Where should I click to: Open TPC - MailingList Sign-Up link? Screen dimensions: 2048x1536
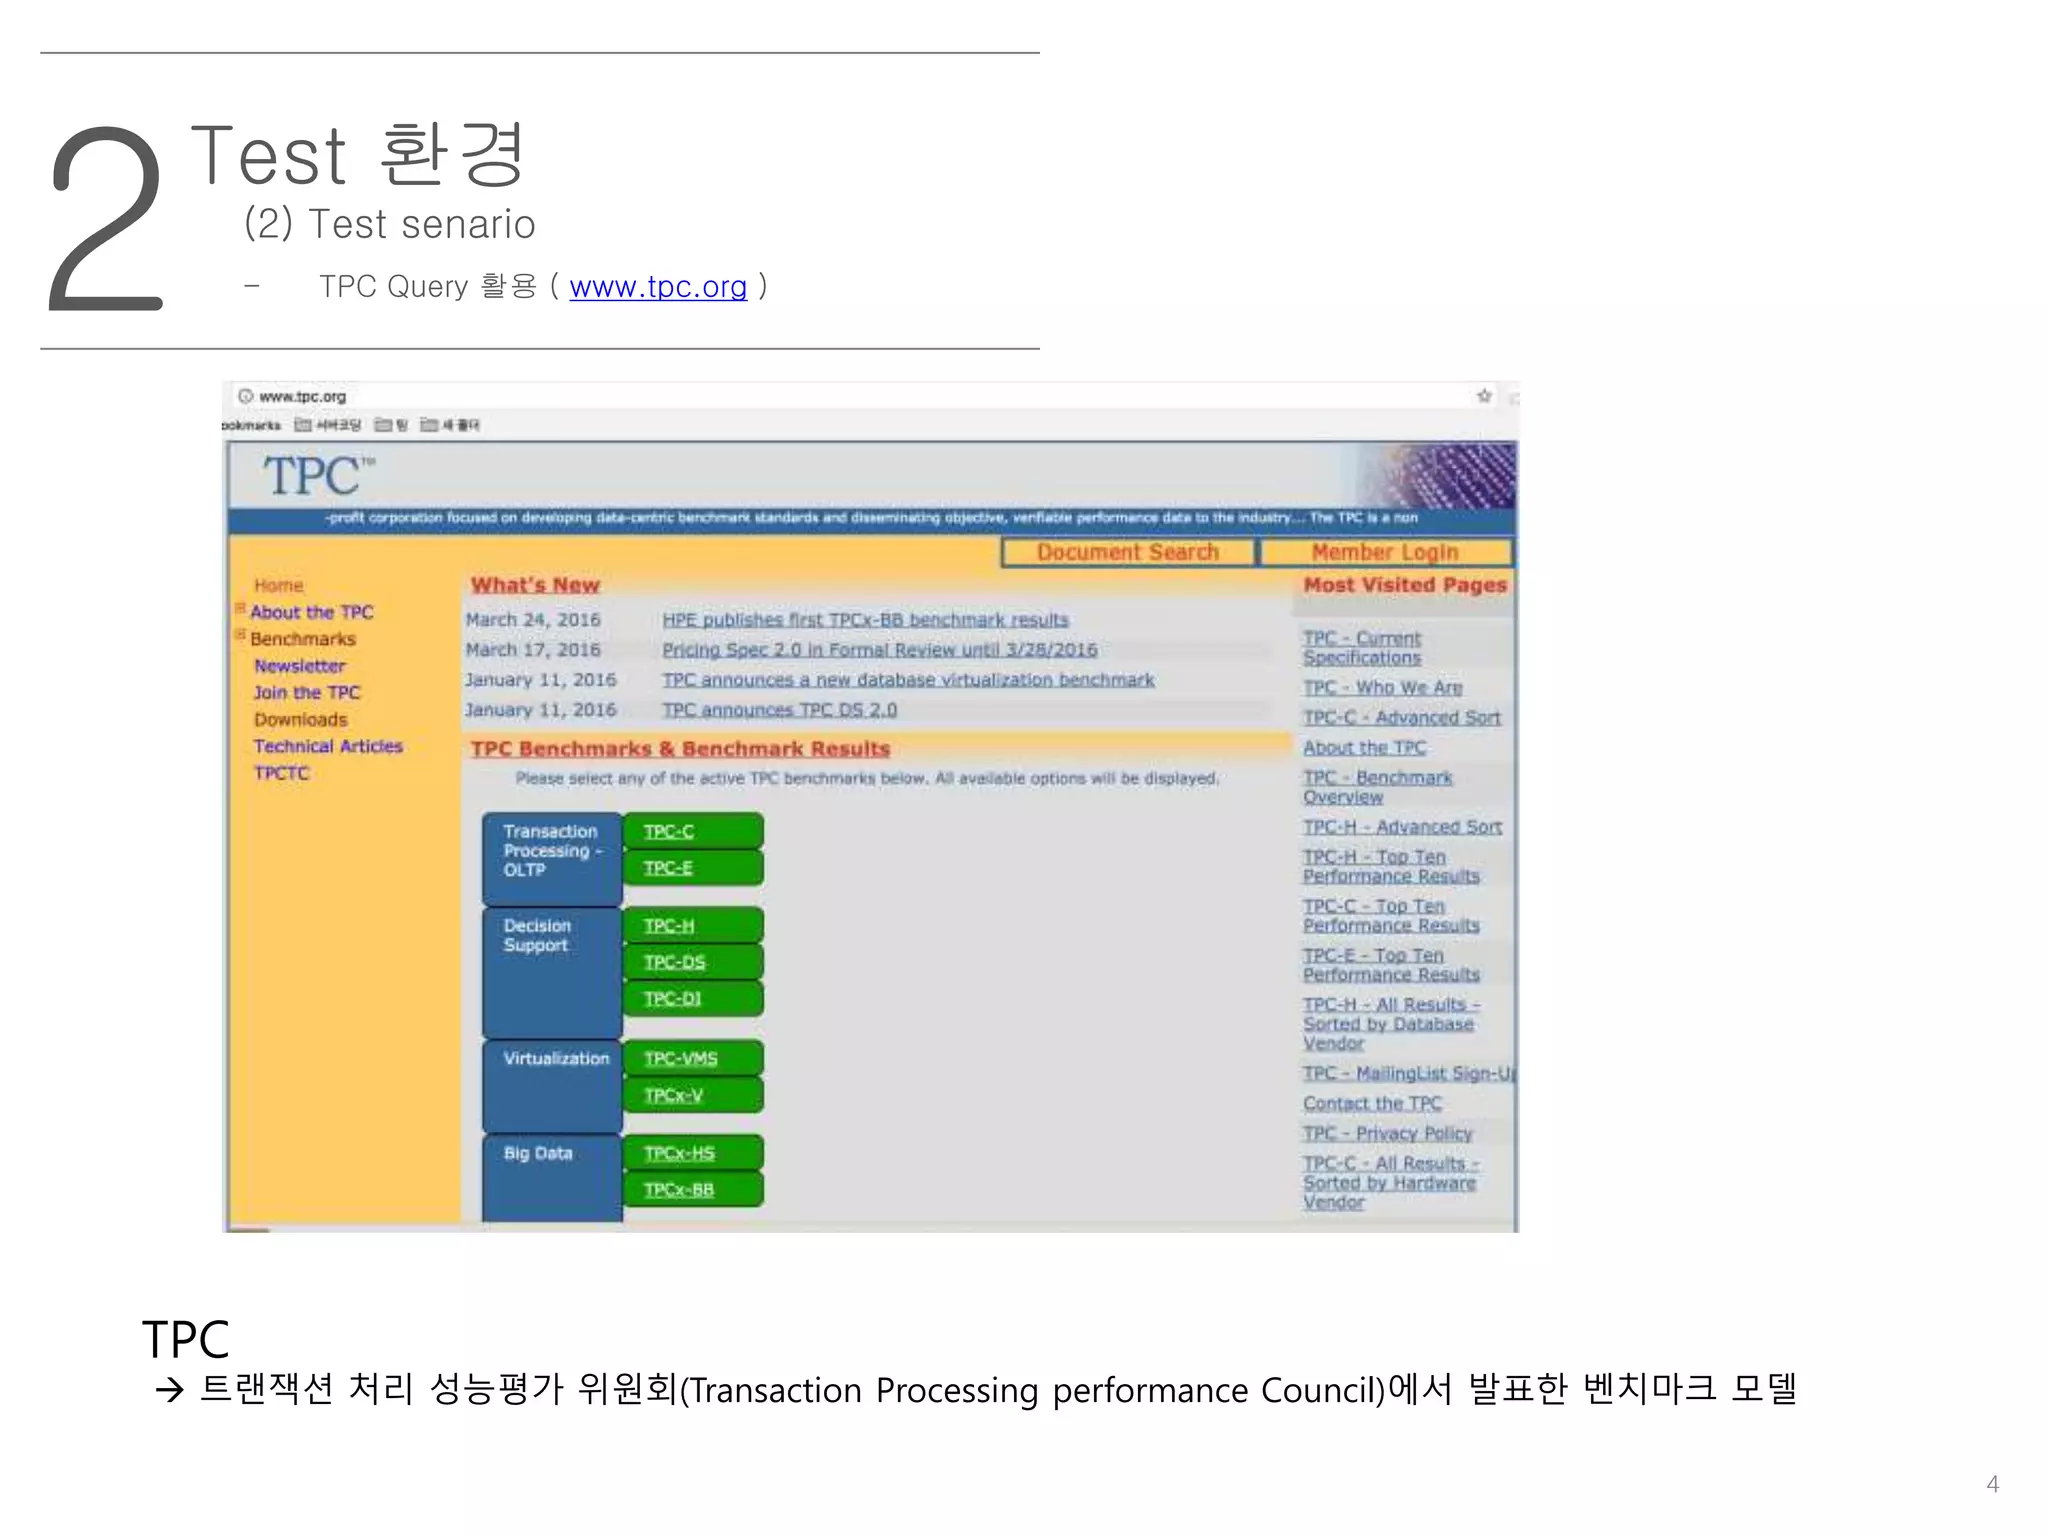[x=1409, y=1074]
